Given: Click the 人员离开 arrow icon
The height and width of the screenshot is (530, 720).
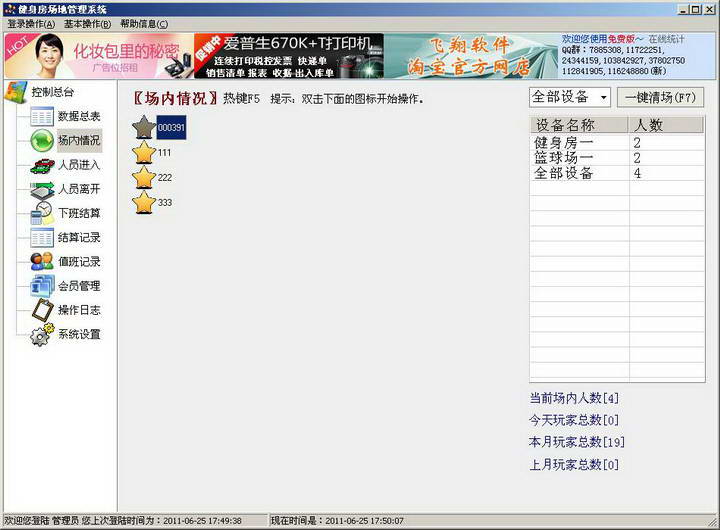Looking at the screenshot, I should point(42,189).
